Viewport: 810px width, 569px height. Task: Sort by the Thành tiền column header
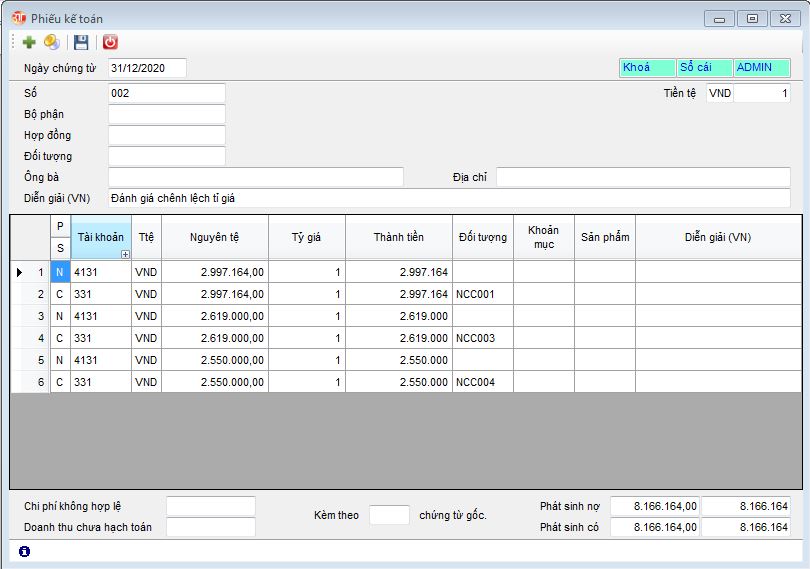coord(398,237)
